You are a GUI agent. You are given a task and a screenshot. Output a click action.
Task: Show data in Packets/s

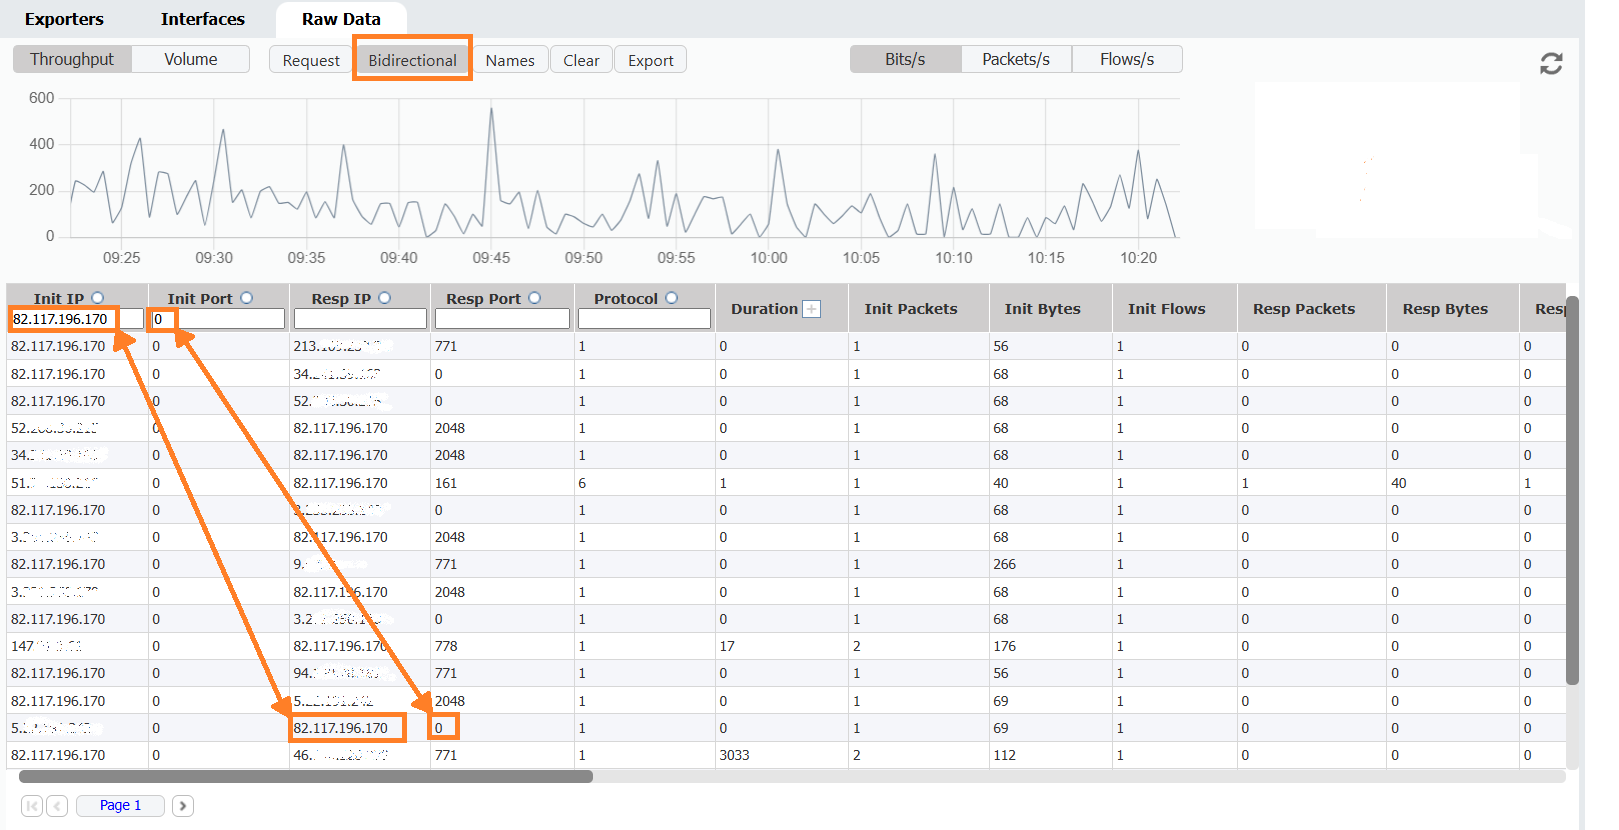1015,59
